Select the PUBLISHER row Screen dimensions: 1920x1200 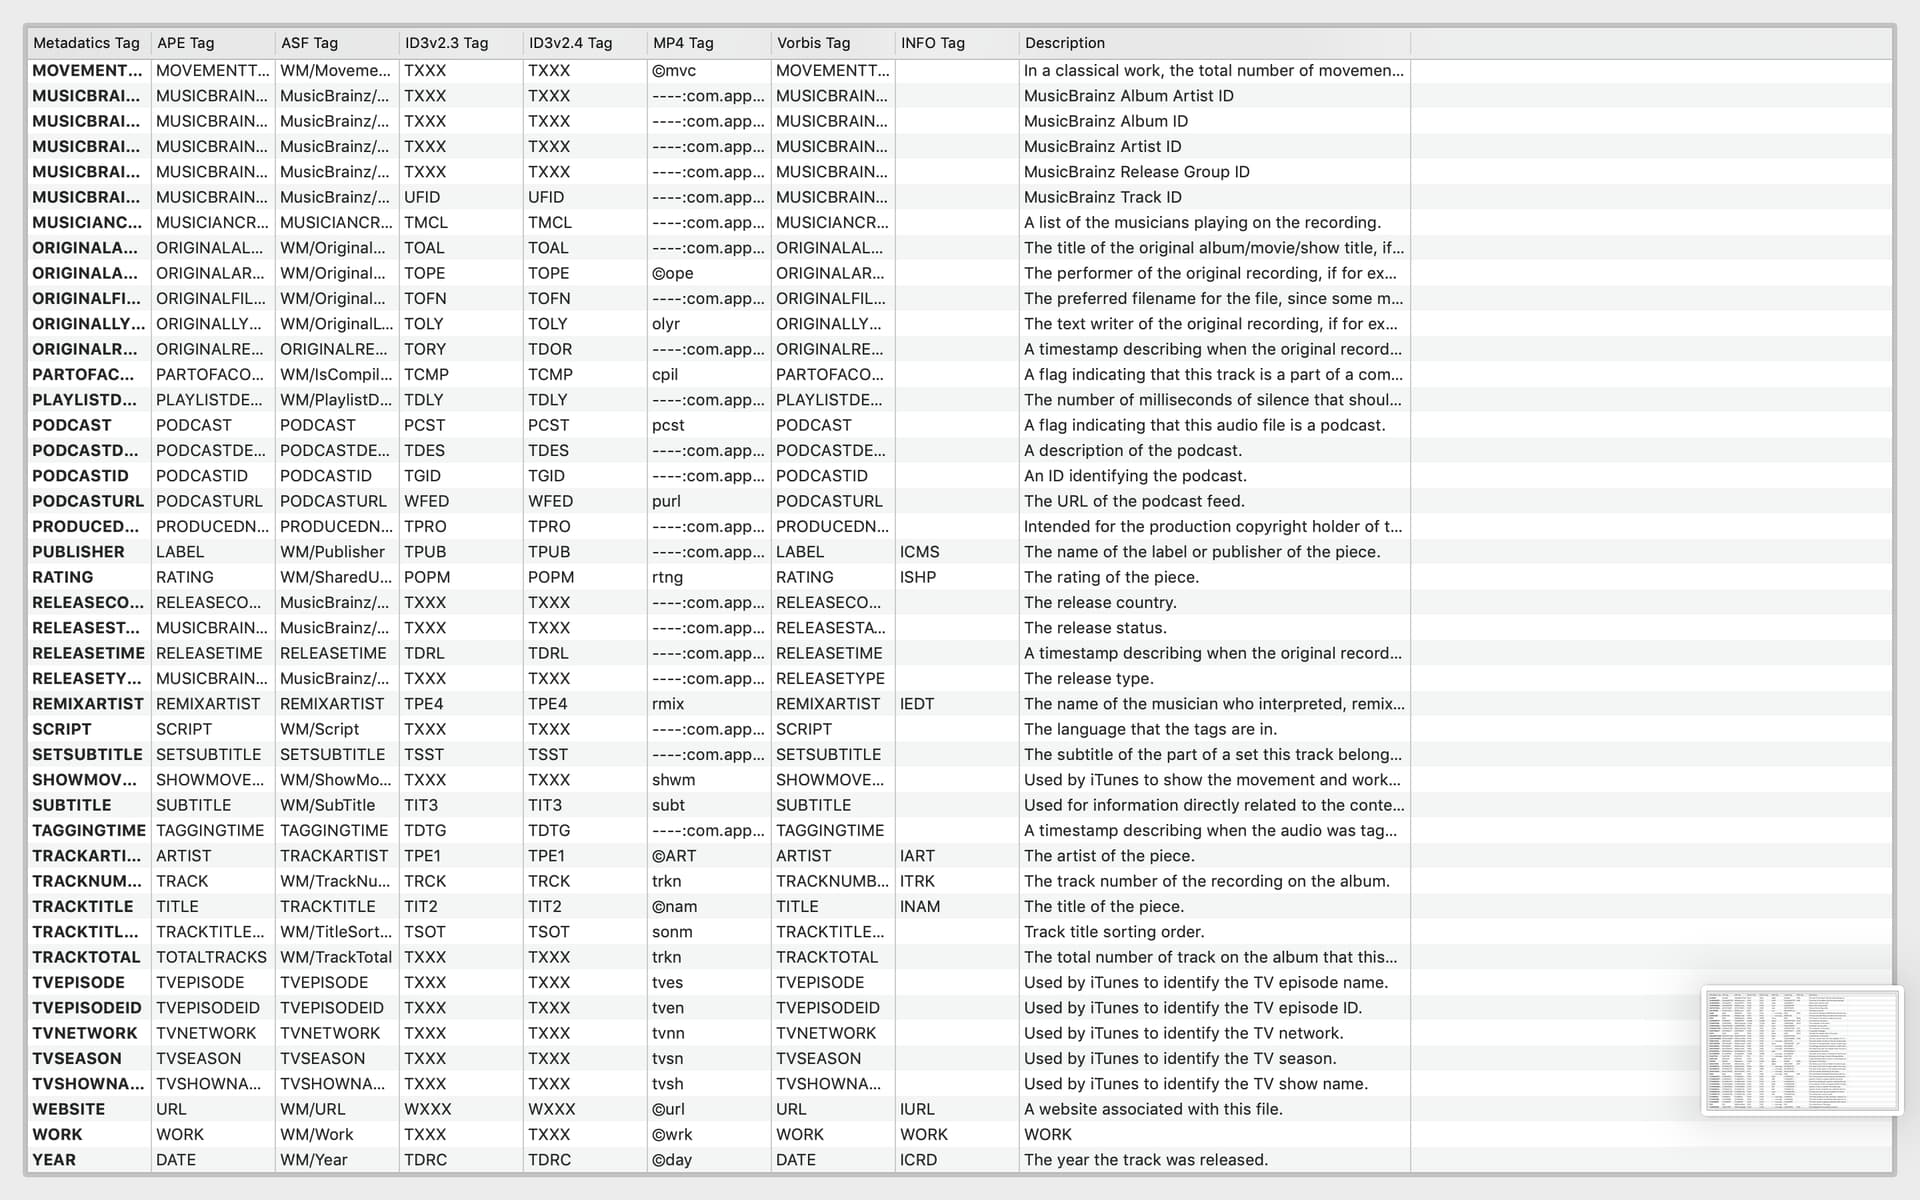click(78, 552)
